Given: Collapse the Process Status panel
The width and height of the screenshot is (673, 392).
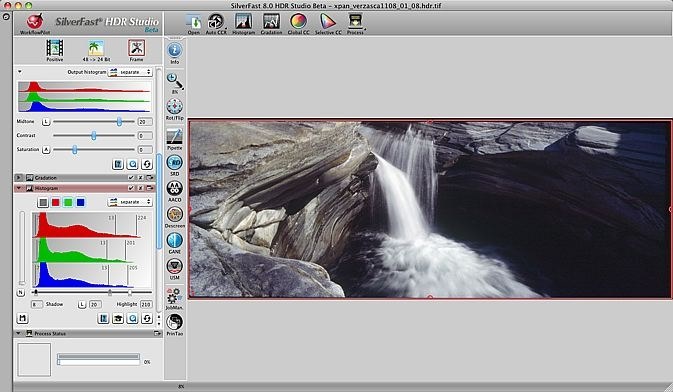Looking at the screenshot, I should coord(18,333).
